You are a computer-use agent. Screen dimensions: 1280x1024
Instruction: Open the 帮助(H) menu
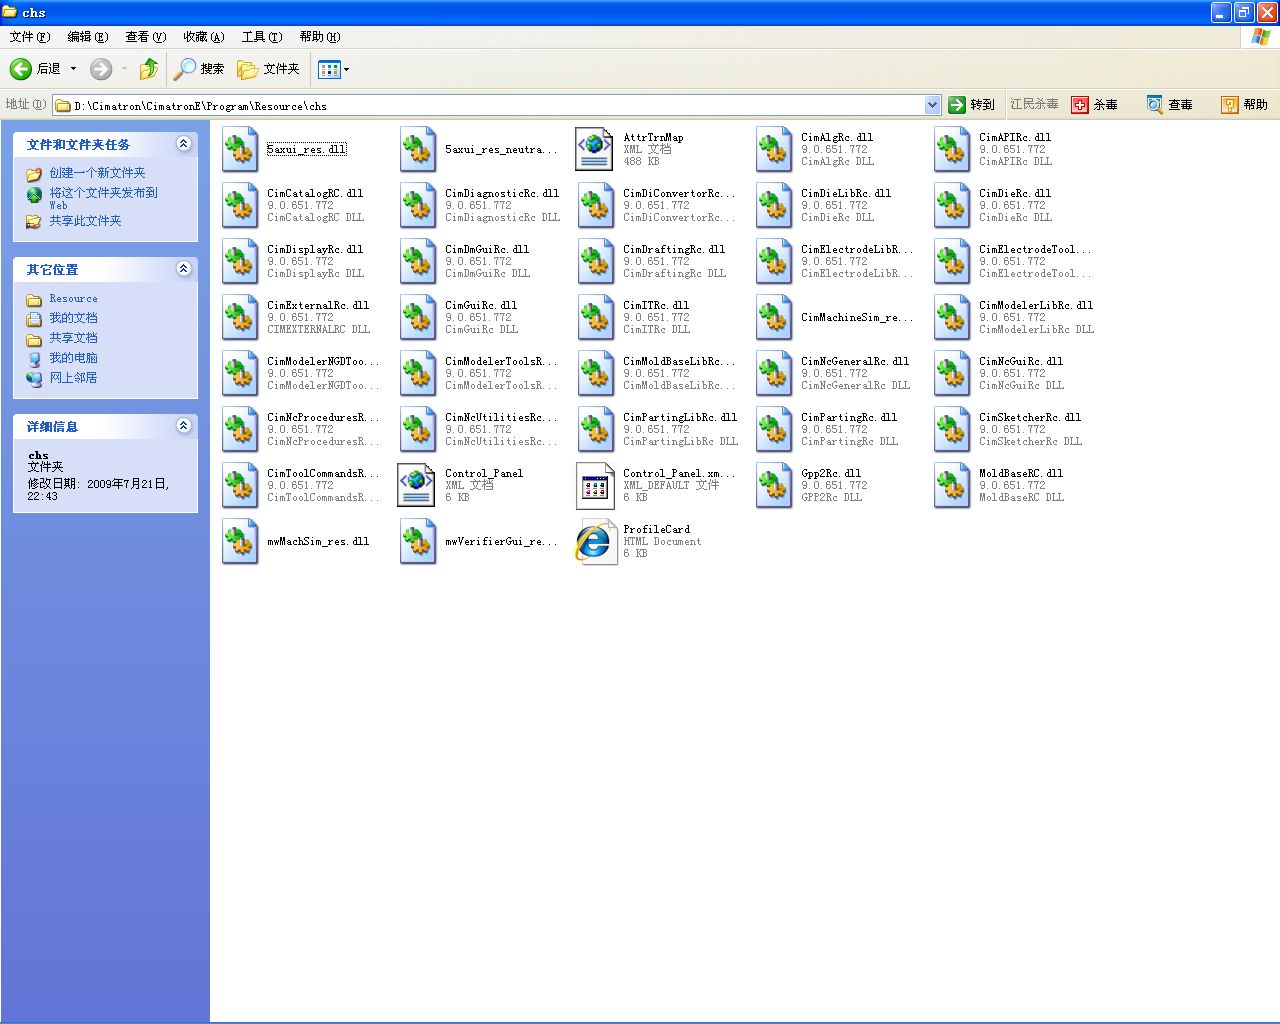pos(320,37)
